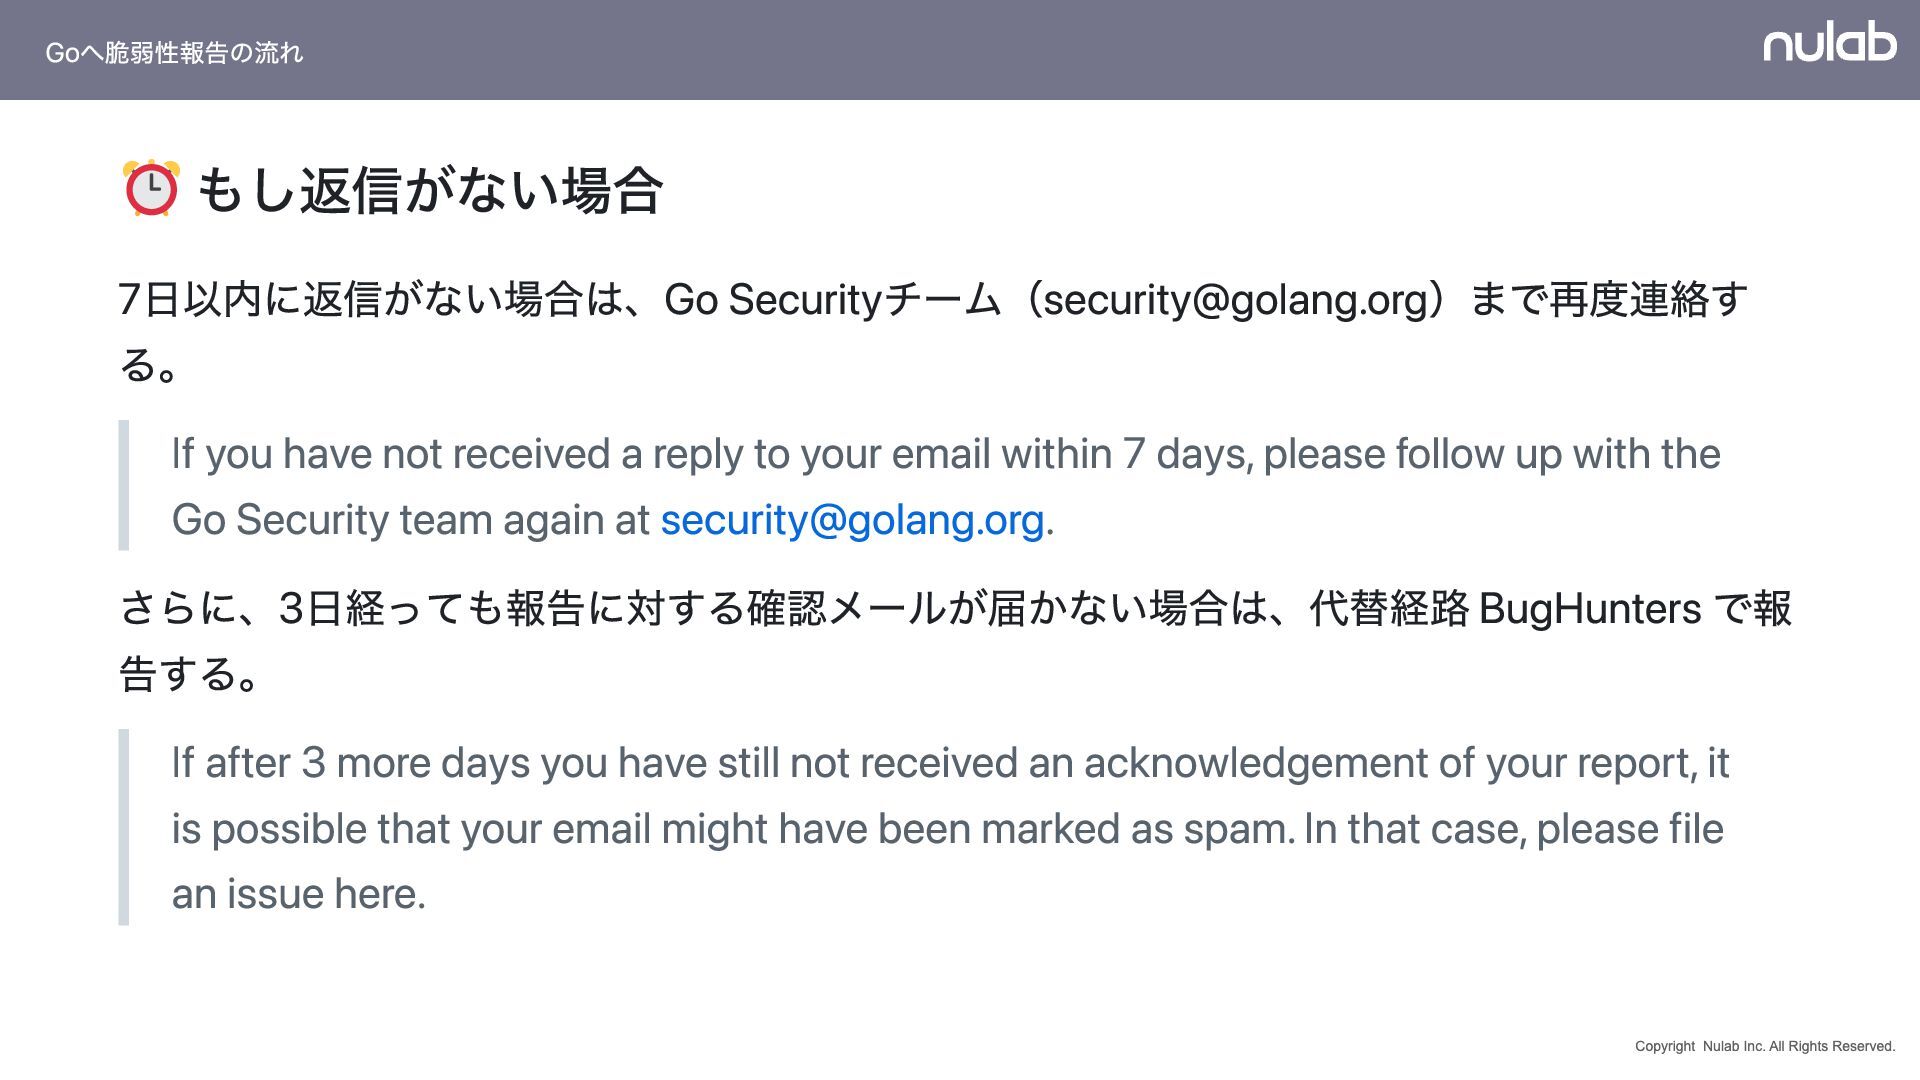Click the grey bar left of second quote
This screenshot has height=1080, width=1920.
click(124, 827)
